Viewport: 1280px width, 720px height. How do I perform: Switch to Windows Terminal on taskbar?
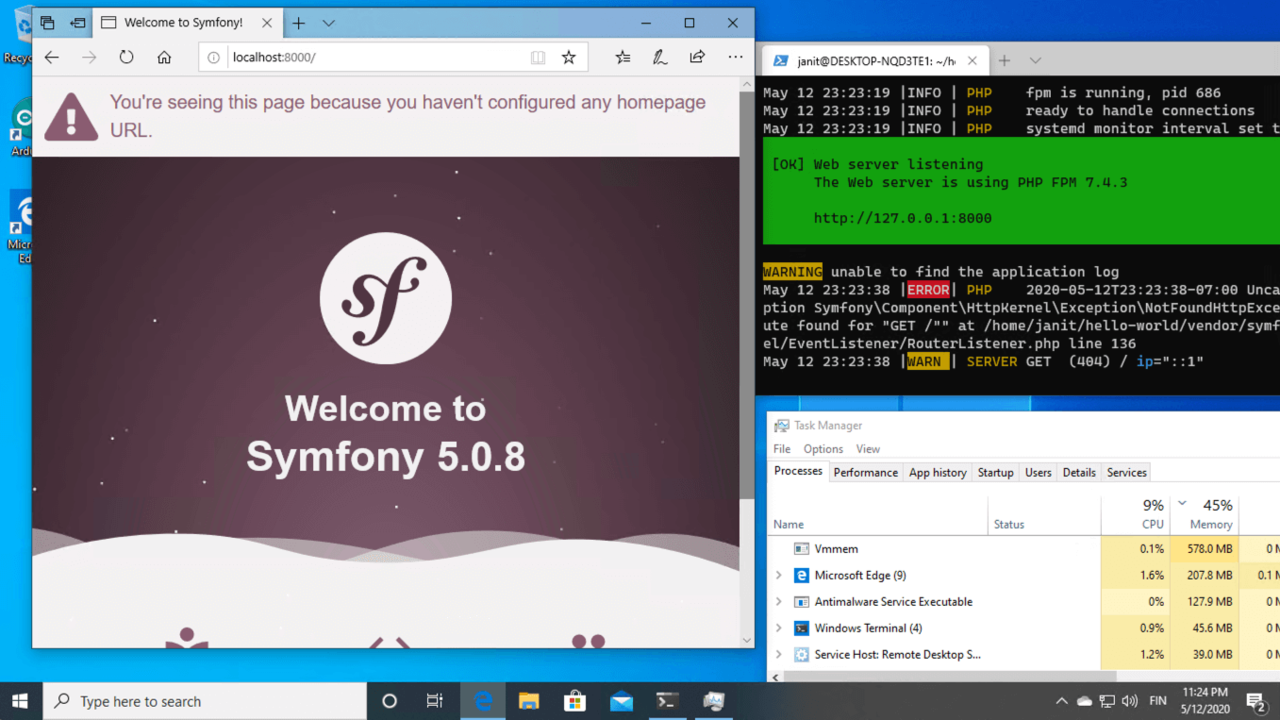click(667, 701)
